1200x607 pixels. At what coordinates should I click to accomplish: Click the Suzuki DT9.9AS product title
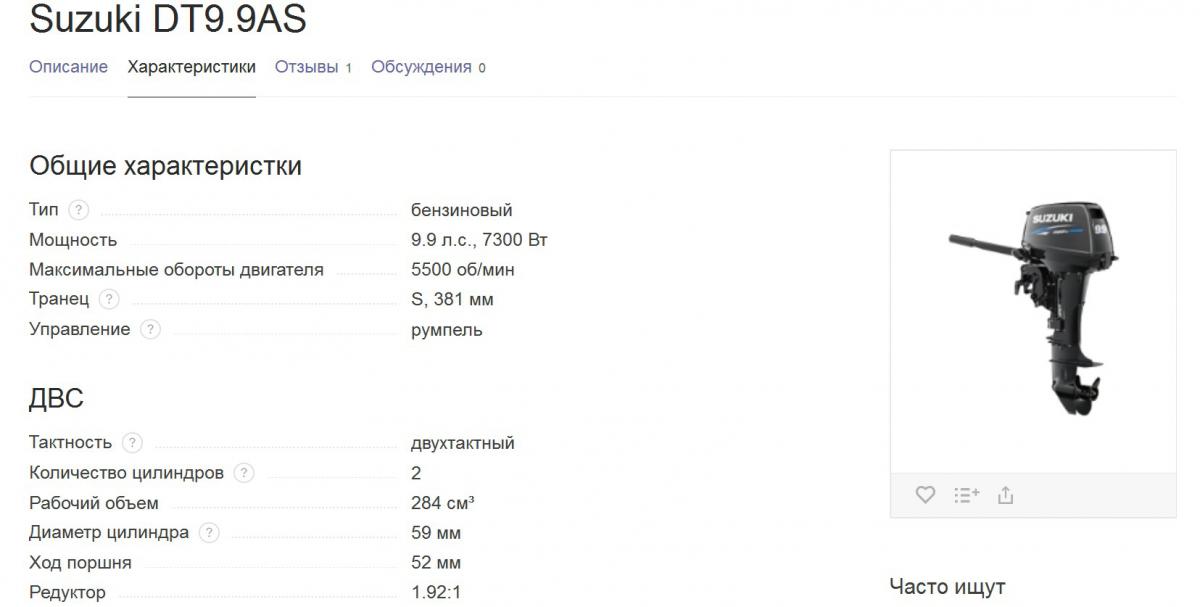tap(168, 18)
